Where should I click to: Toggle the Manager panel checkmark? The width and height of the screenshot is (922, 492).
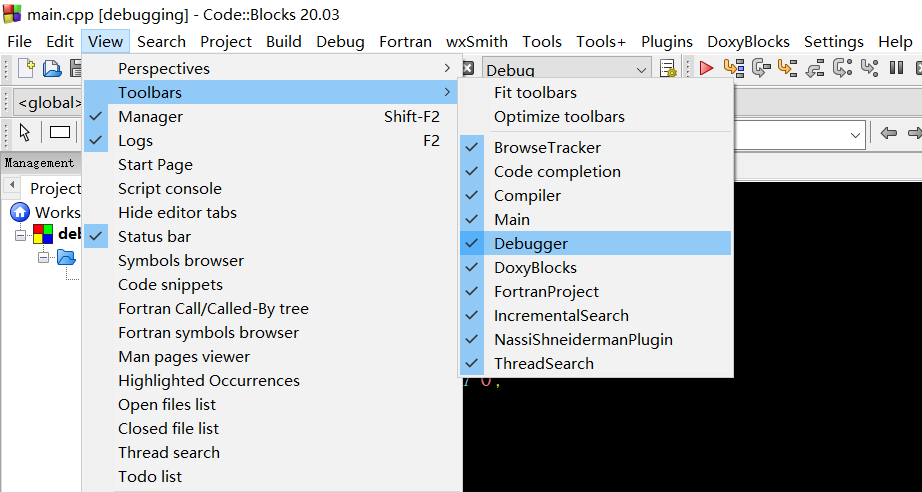tap(96, 116)
